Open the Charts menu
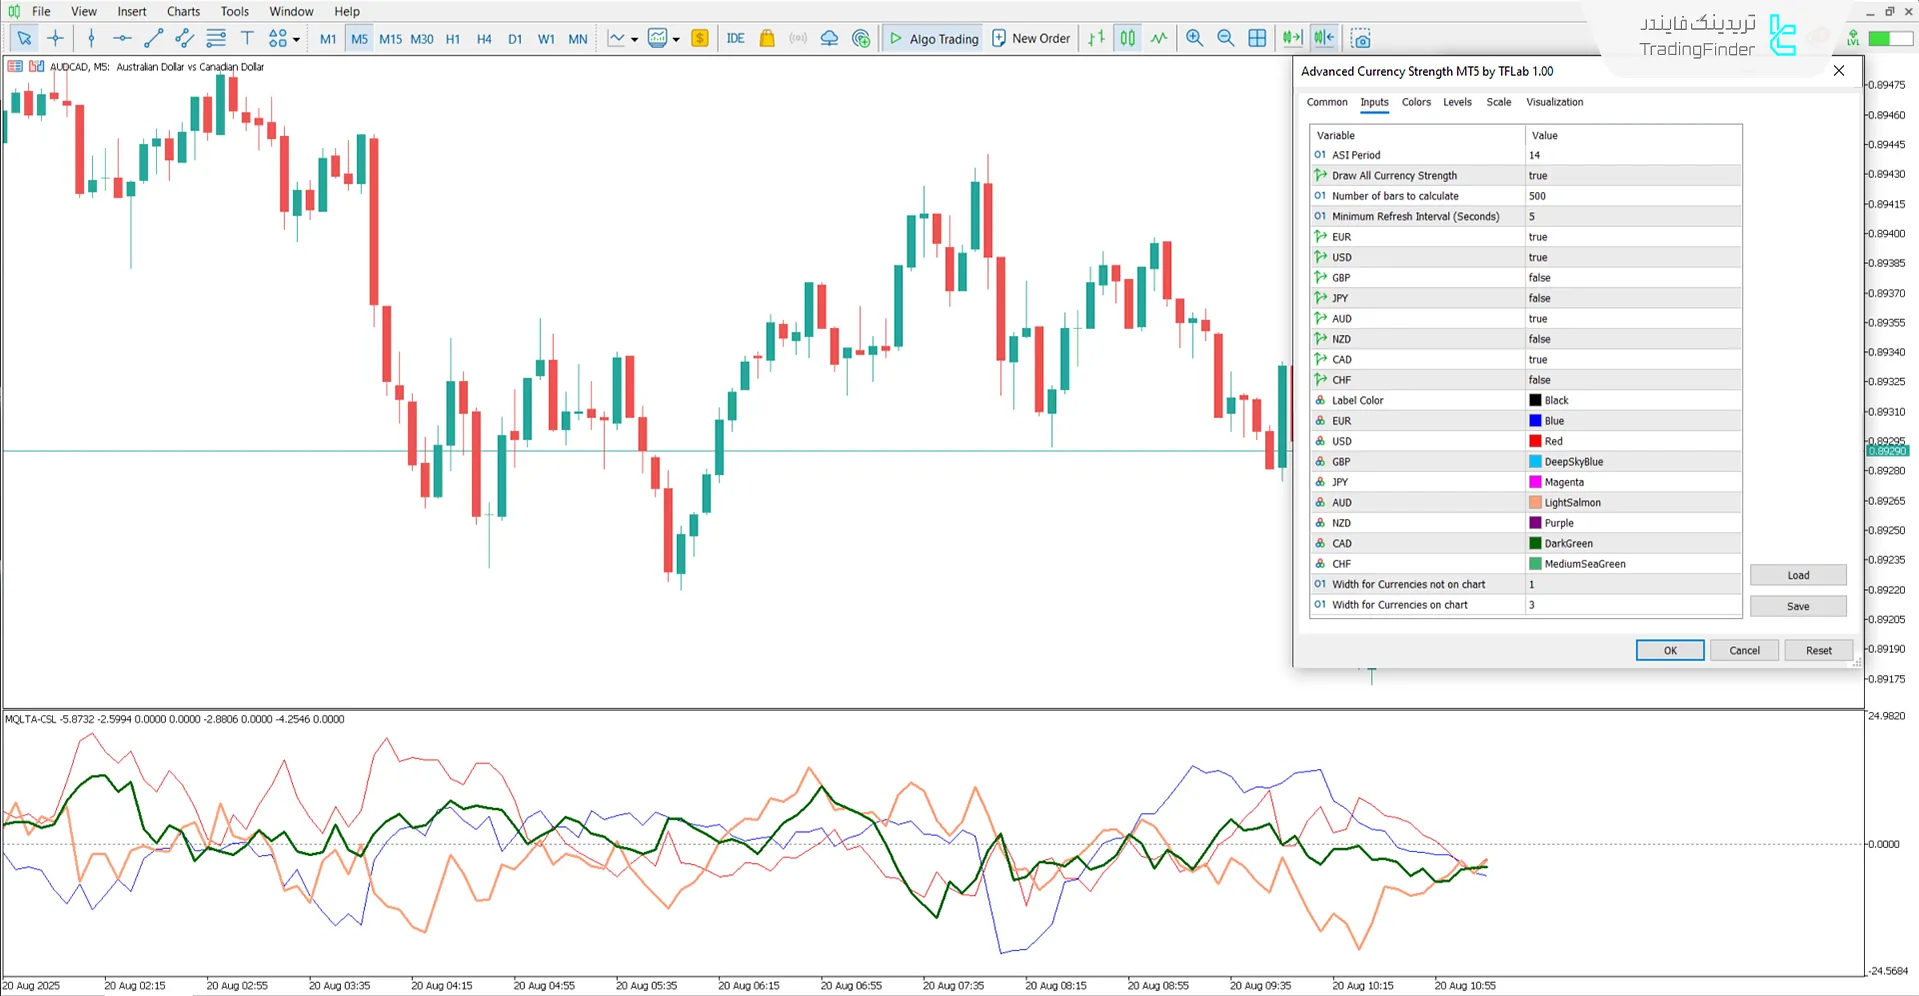1919x996 pixels. pyautogui.click(x=183, y=11)
